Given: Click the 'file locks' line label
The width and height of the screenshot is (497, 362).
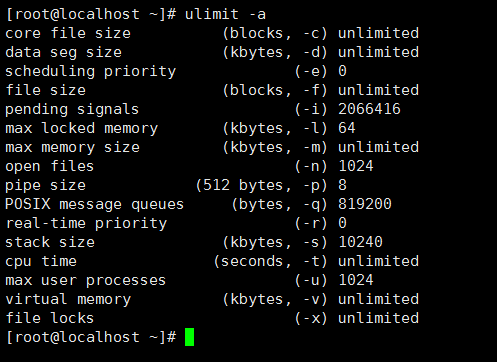Looking at the screenshot, I should tap(50, 318).
